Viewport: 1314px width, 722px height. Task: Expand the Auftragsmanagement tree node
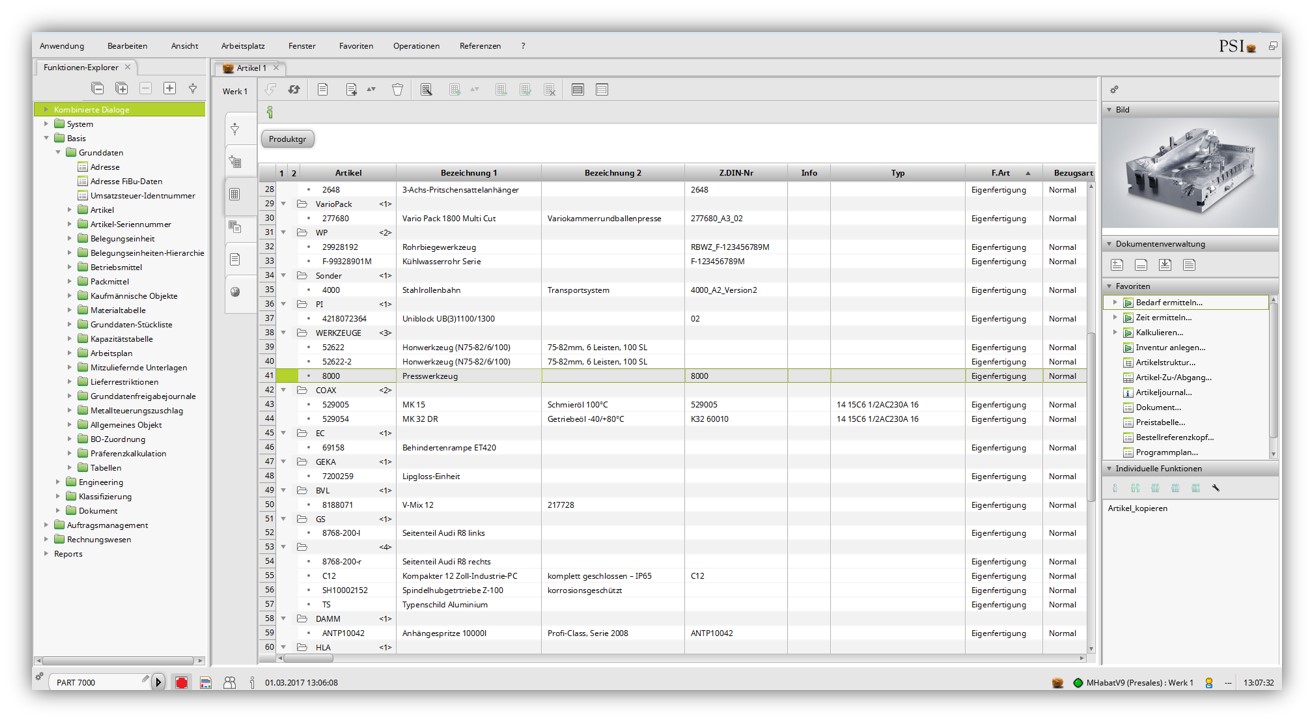pyautogui.click(x=46, y=525)
